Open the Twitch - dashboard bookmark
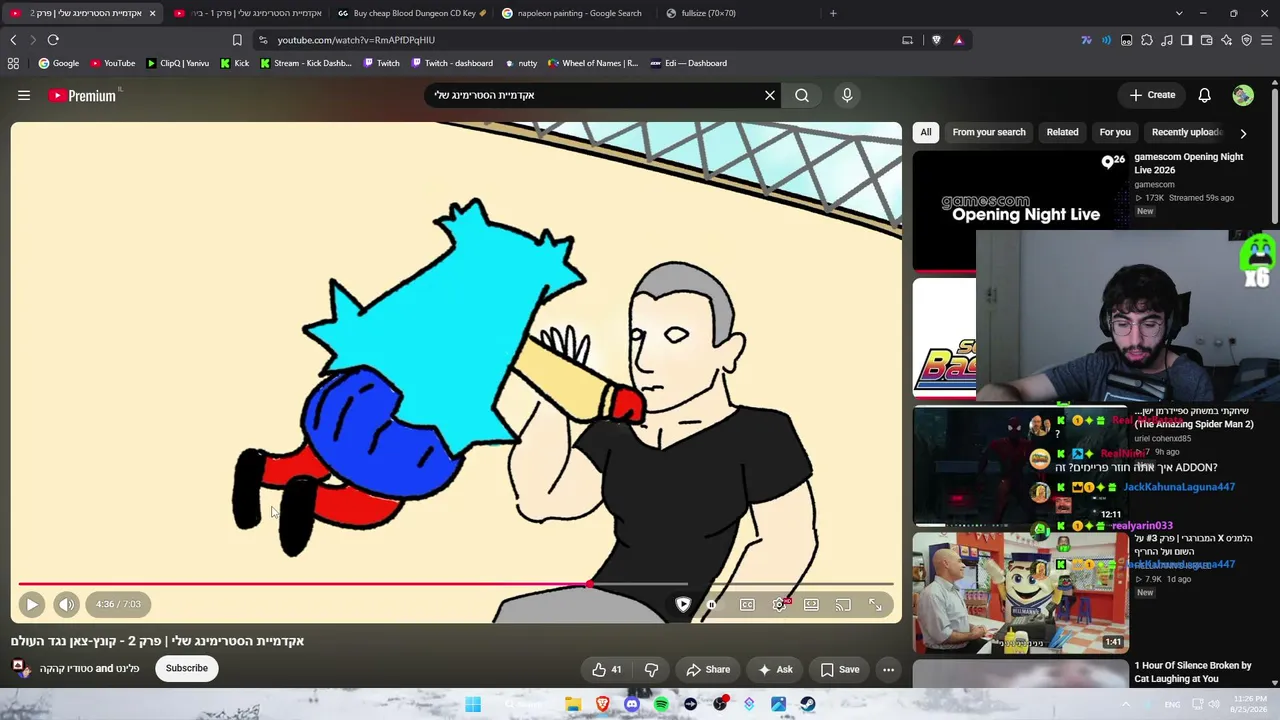Image resolution: width=1280 pixels, height=720 pixels. coord(452,63)
